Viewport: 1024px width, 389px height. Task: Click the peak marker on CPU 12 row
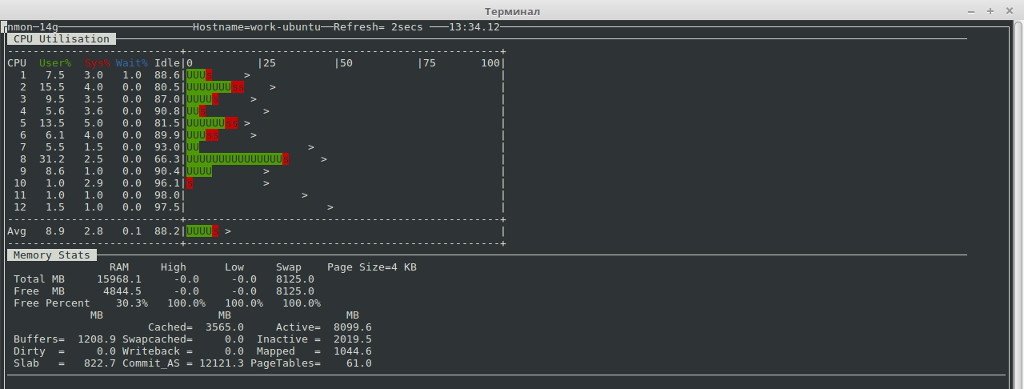point(330,208)
